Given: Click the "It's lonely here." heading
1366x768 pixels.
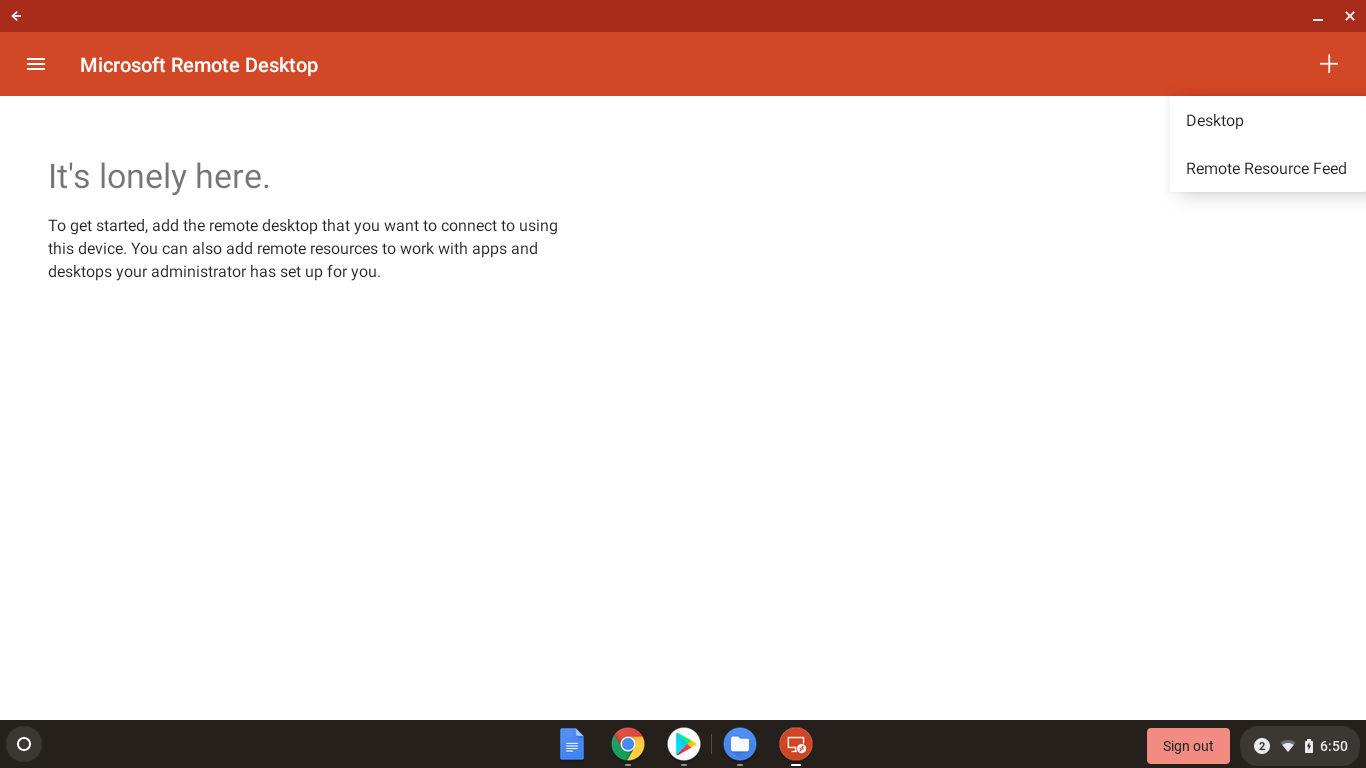Looking at the screenshot, I should coord(159,176).
